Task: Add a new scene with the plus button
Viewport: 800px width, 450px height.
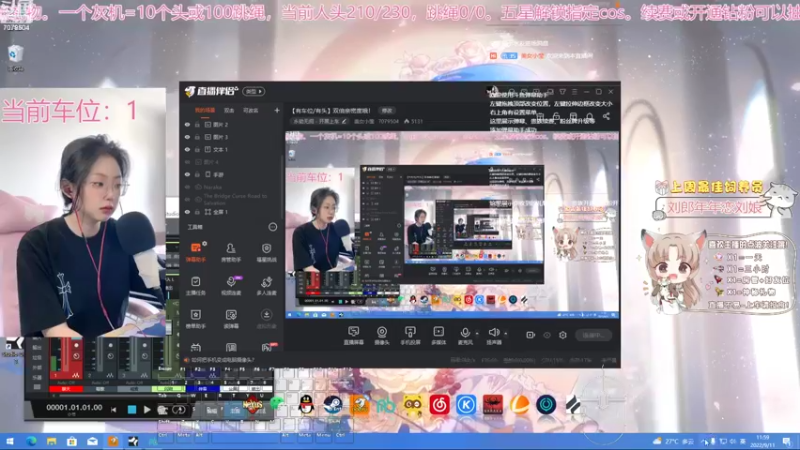Action: [277, 110]
